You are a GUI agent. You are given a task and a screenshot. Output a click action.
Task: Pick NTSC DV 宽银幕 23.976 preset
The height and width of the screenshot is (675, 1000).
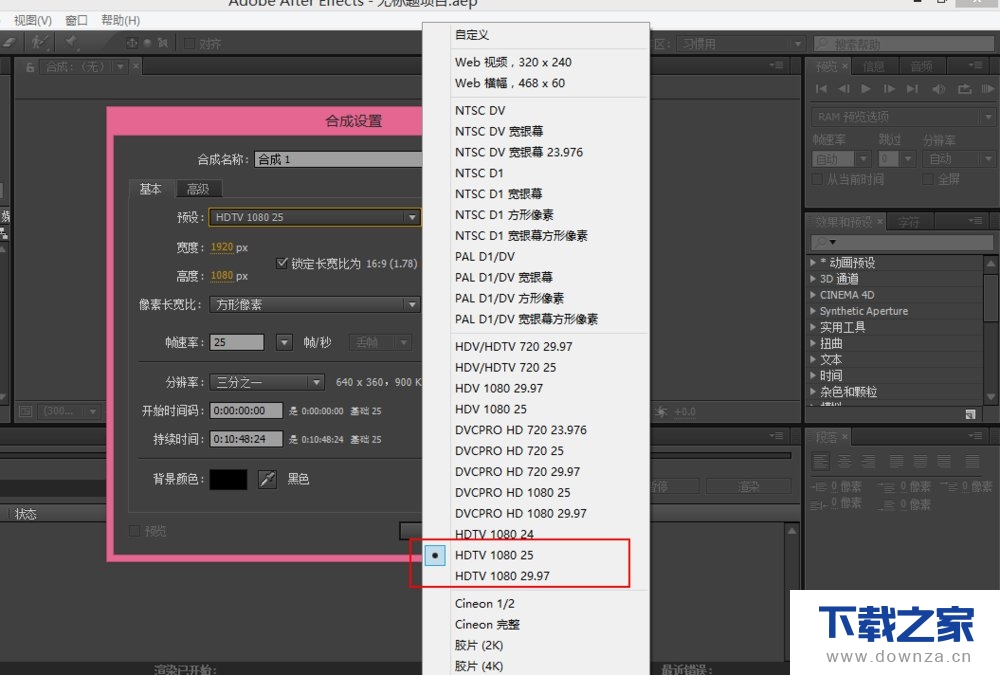coord(518,152)
